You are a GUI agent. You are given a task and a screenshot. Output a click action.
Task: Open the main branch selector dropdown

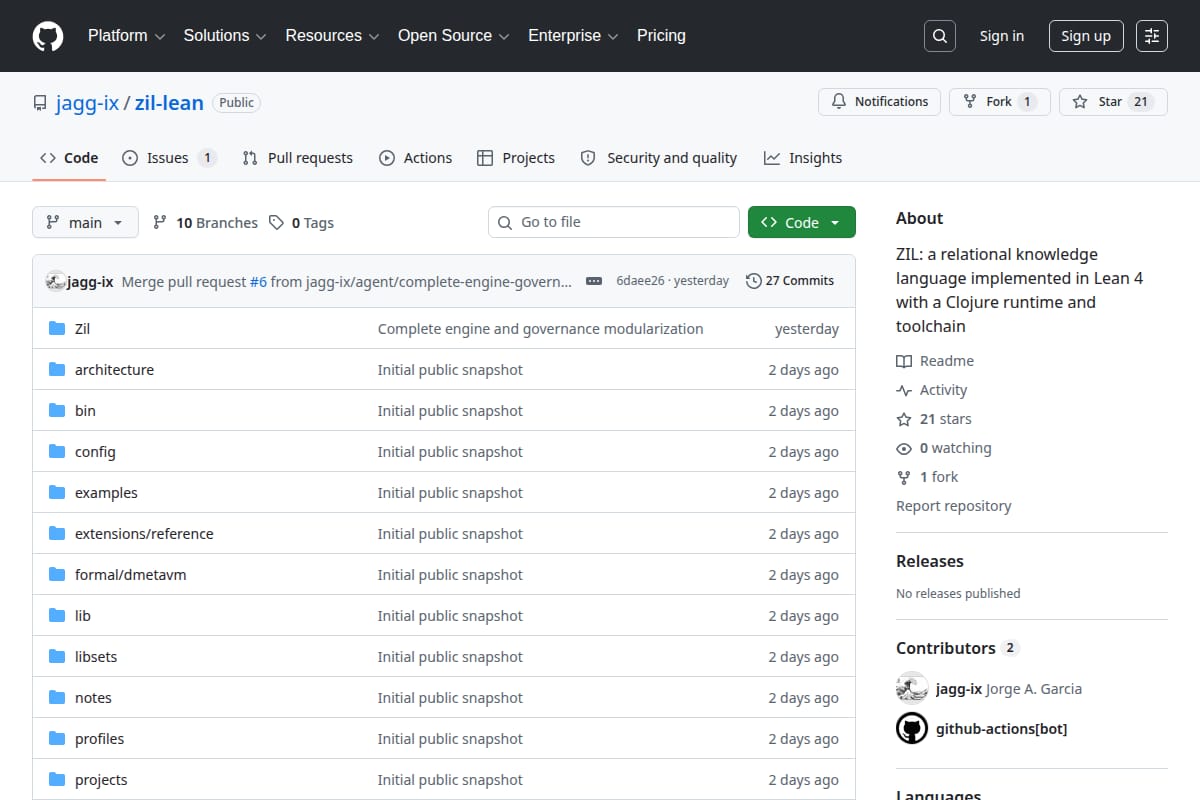point(85,222)
